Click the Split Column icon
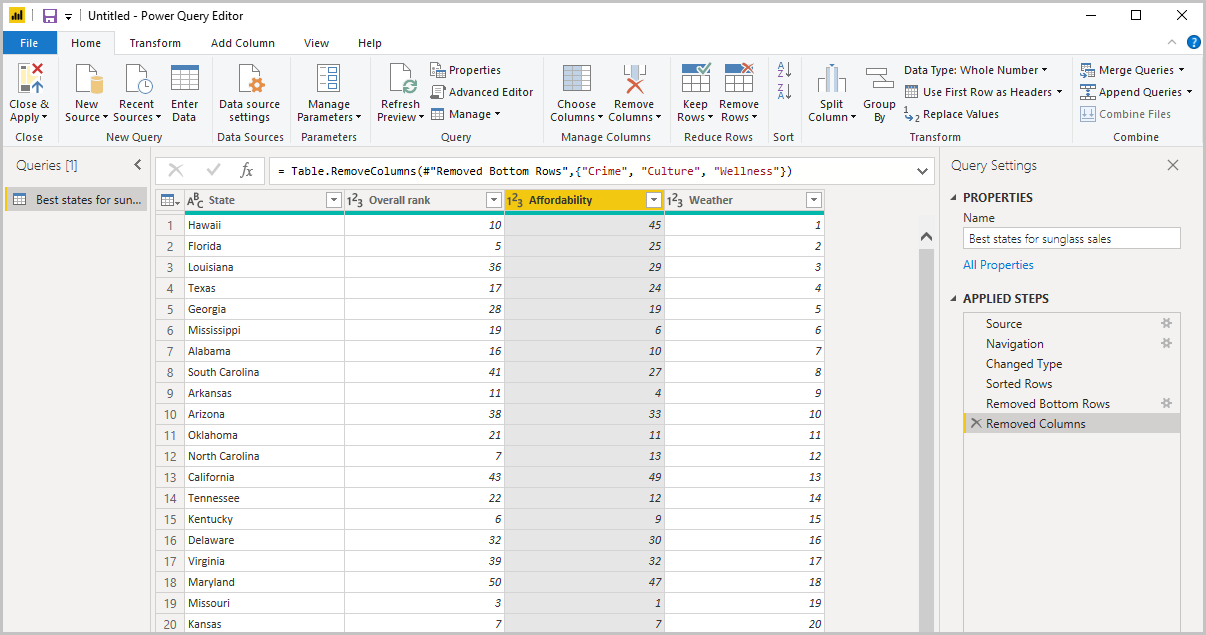This screenshot has height=635, width=1206. 832,79
